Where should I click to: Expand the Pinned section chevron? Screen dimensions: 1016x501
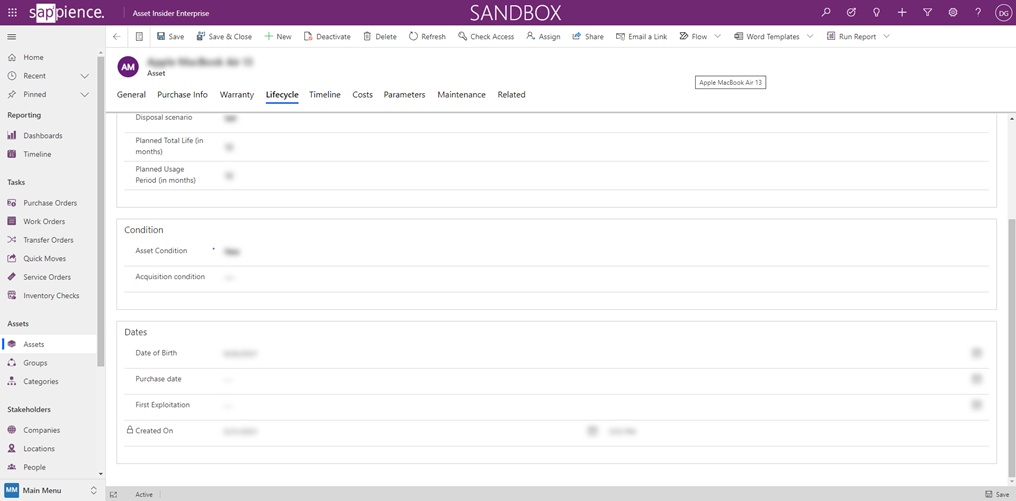point(85,95)
